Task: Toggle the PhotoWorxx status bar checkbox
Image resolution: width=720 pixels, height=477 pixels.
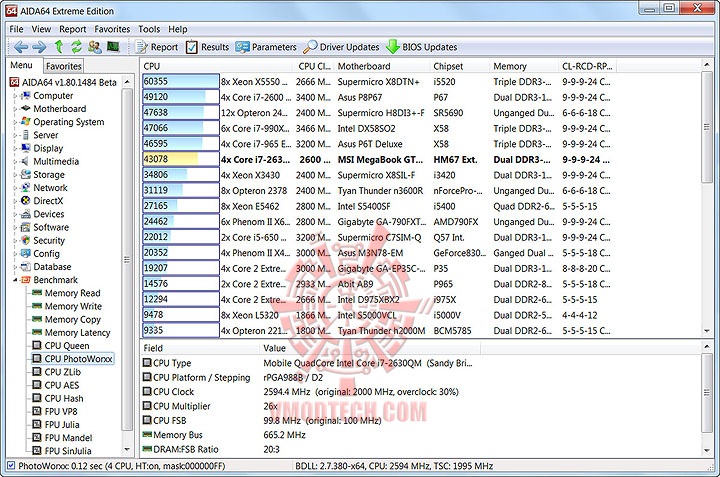Action: [x=11, y=466]
